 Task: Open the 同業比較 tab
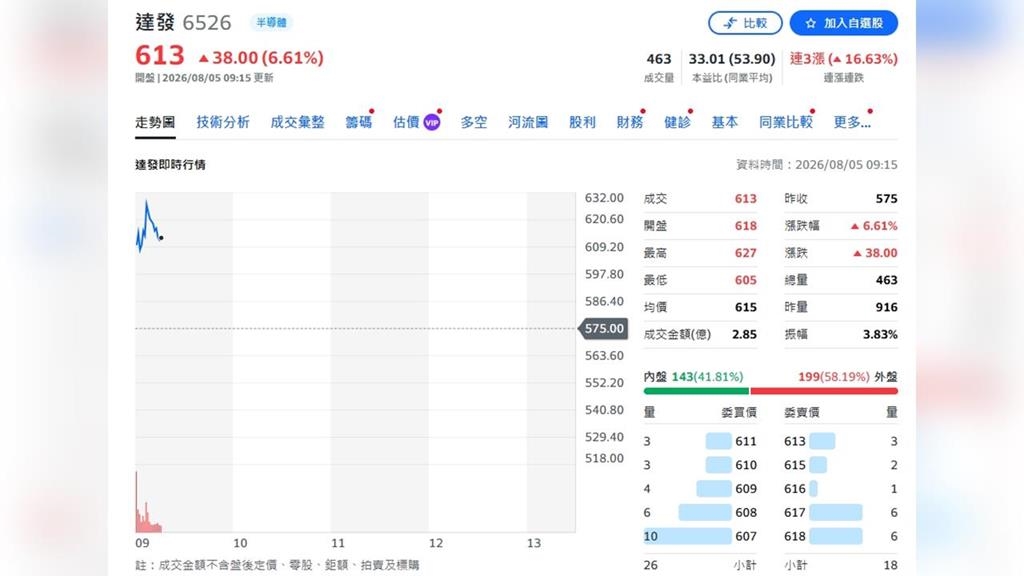point(786,122)
